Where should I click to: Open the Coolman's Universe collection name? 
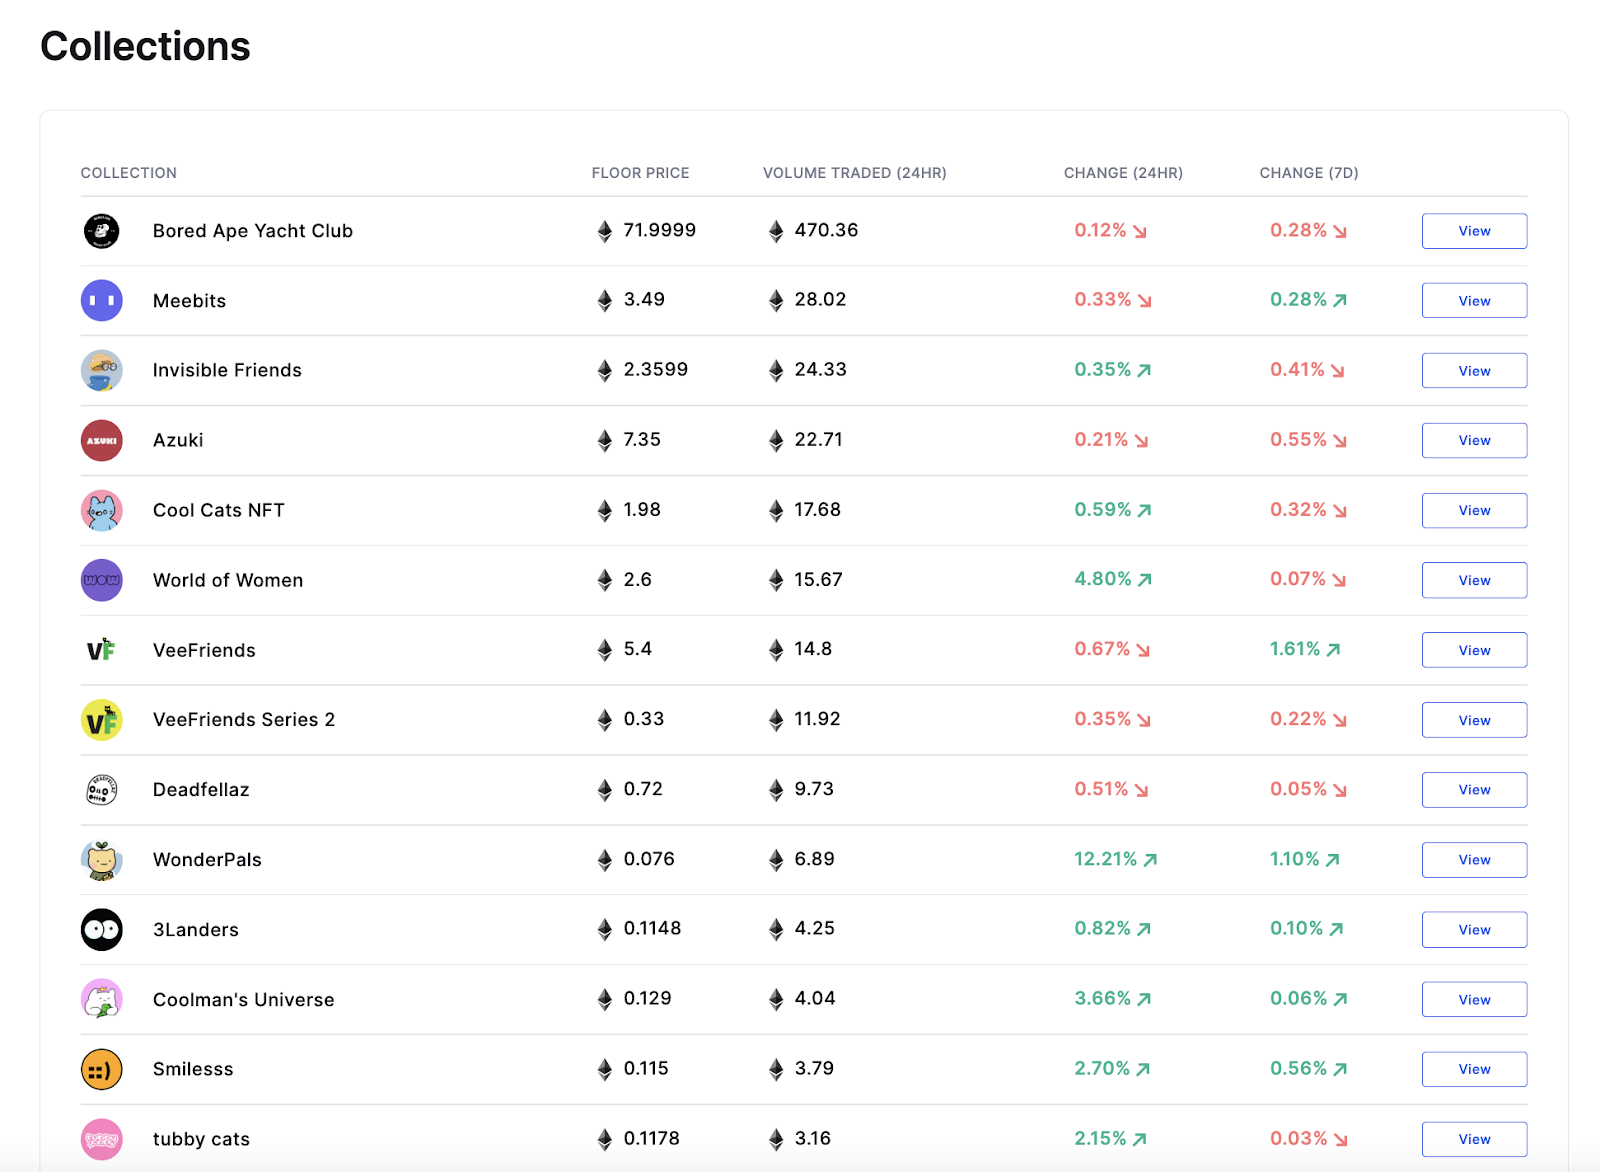(x=243, y=1000)
